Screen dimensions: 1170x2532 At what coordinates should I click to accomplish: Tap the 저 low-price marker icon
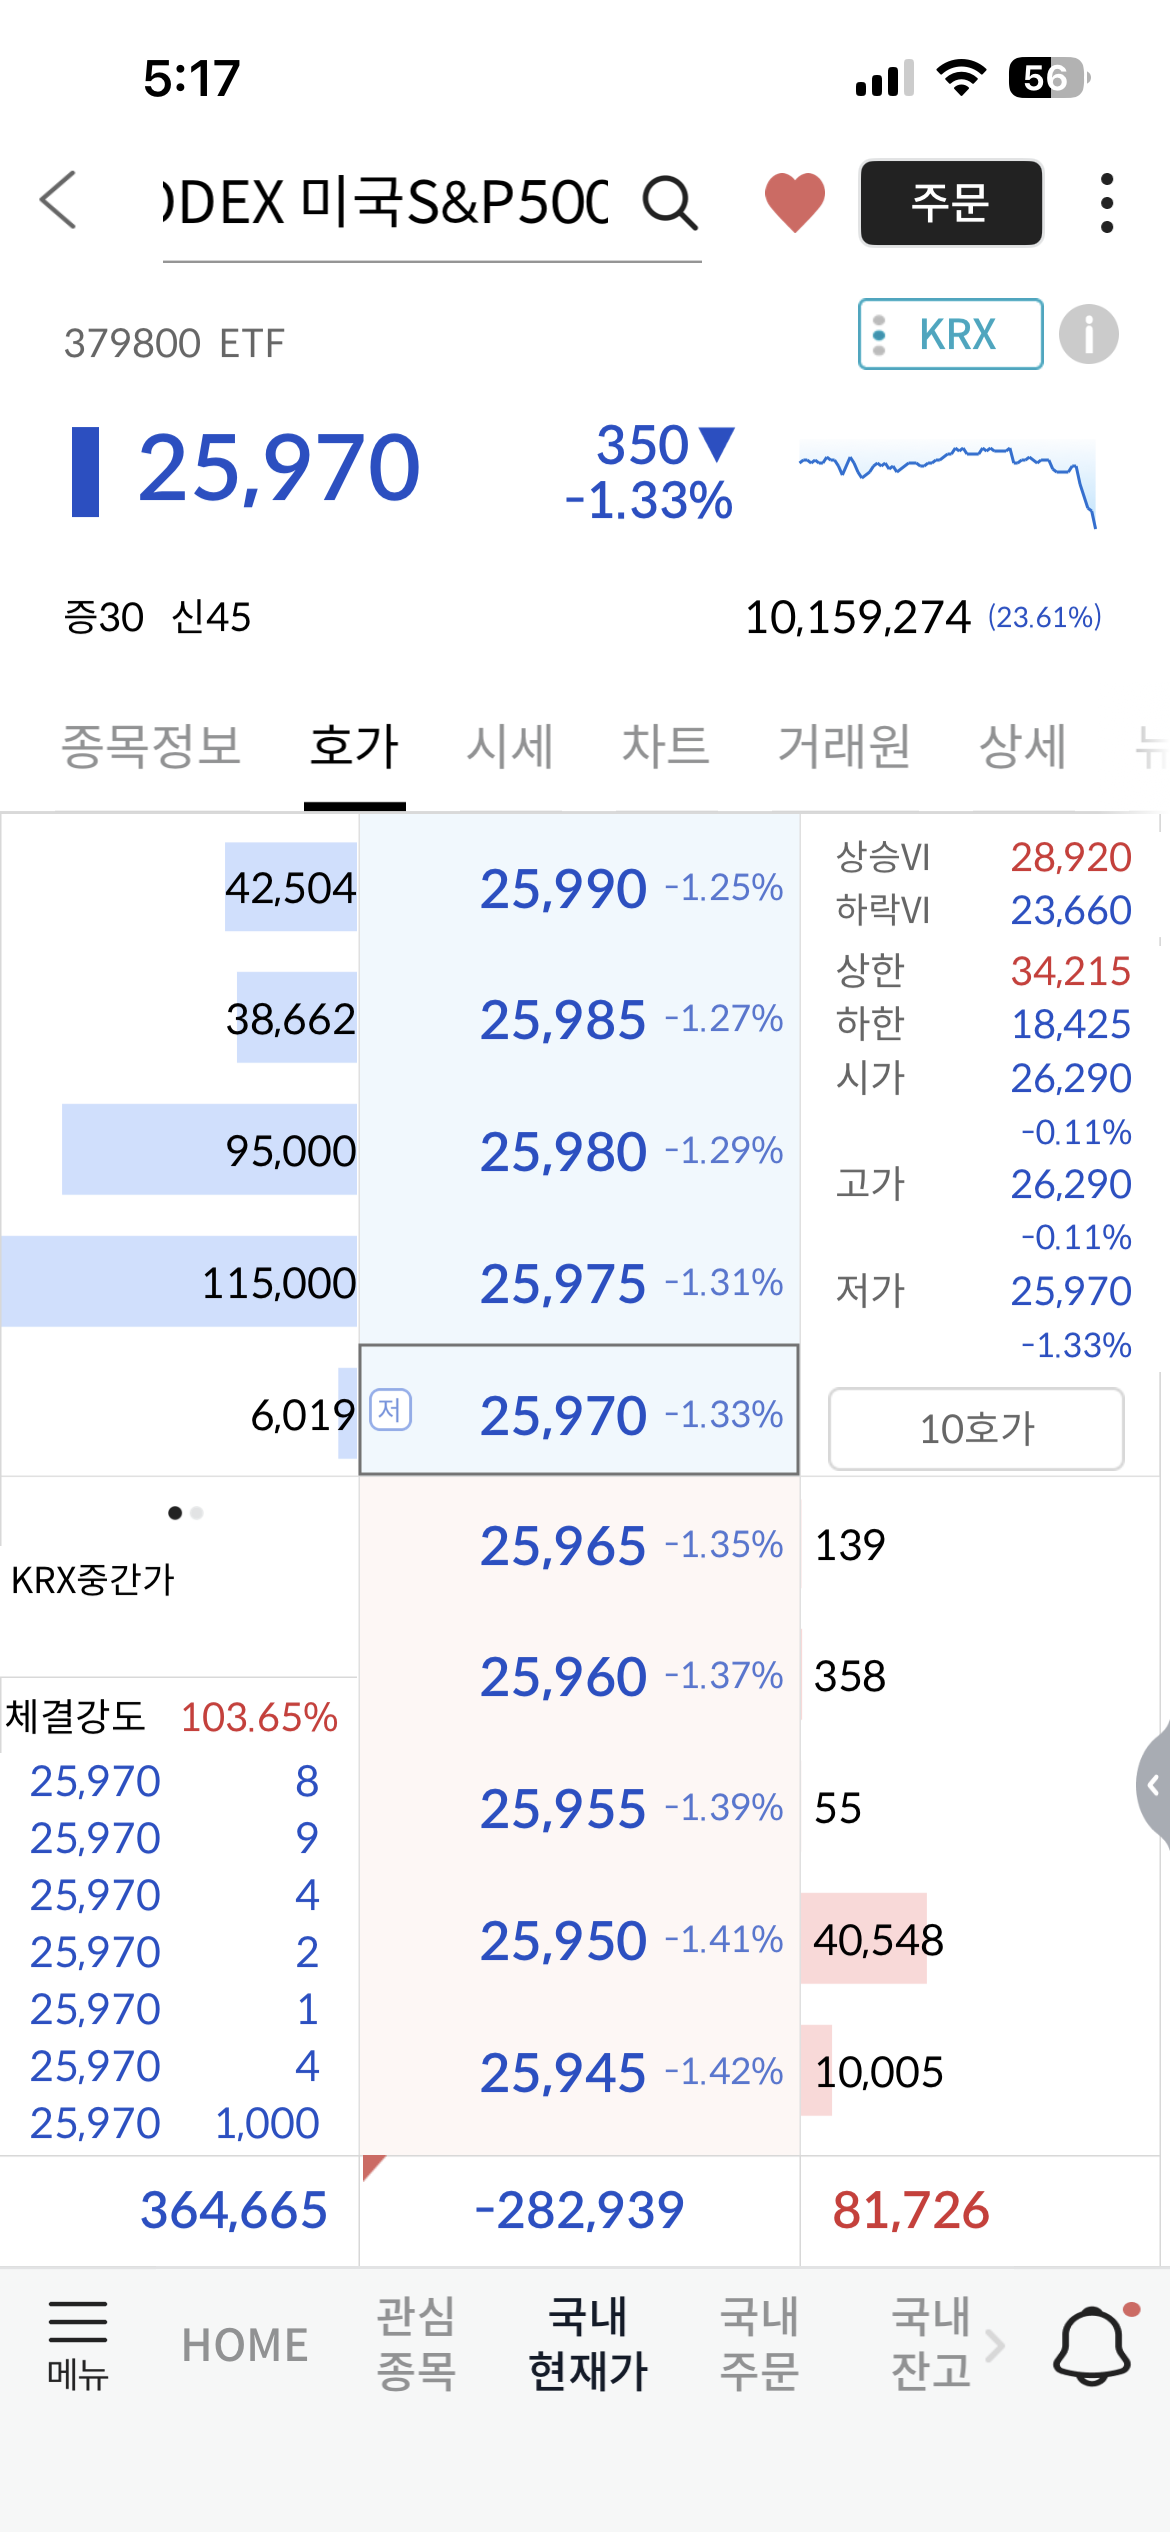[390, 1410]
